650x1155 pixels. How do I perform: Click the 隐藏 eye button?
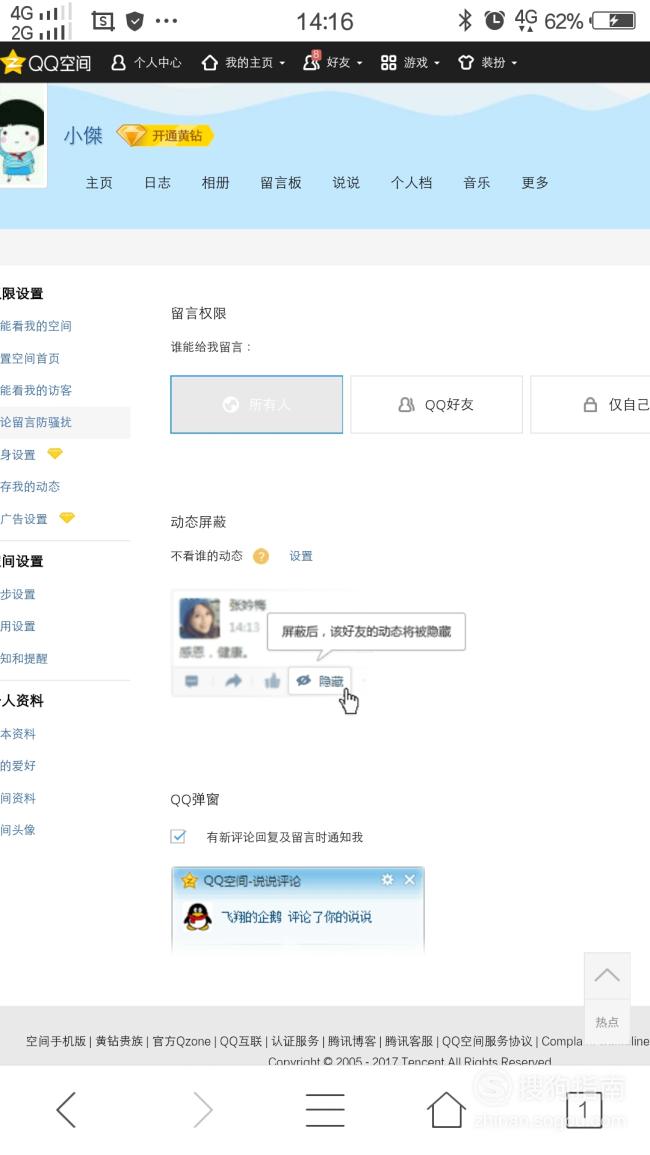coord(320,681)
